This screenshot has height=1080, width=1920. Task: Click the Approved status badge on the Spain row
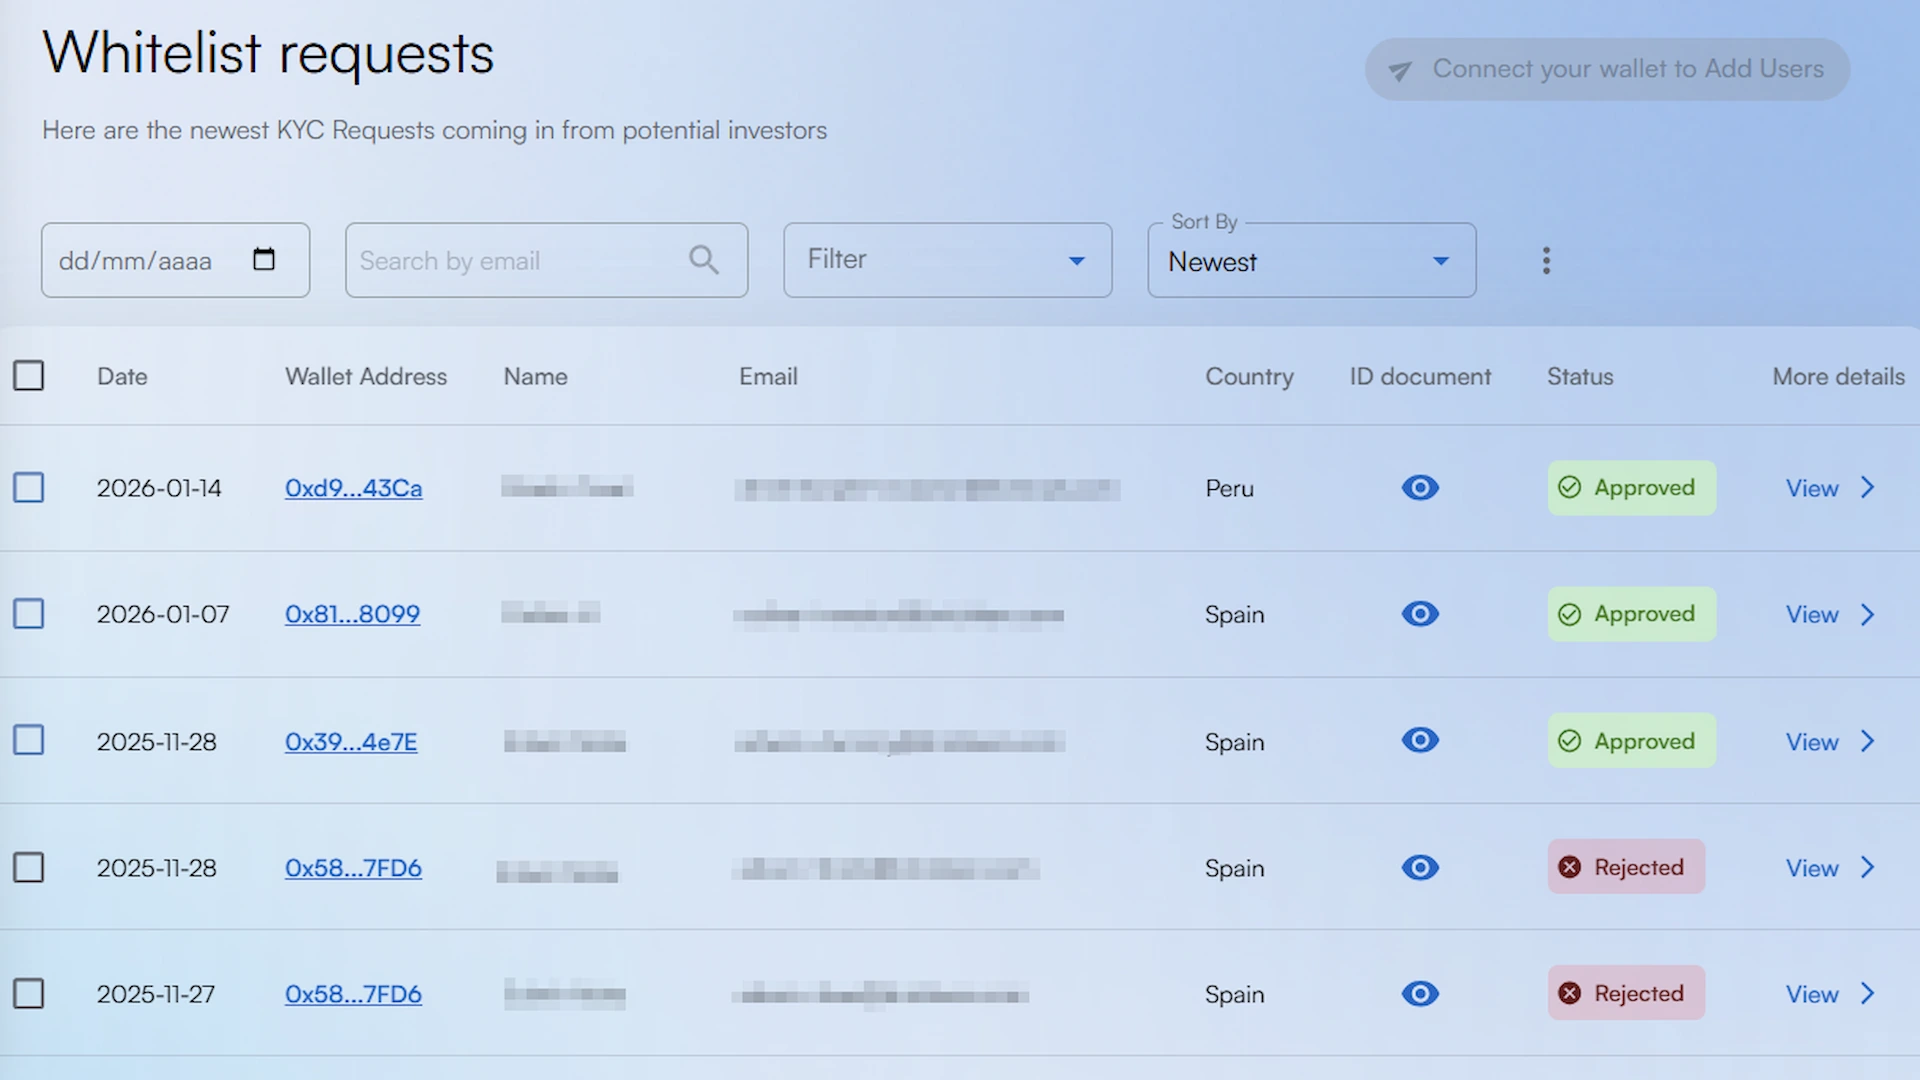1631,614
